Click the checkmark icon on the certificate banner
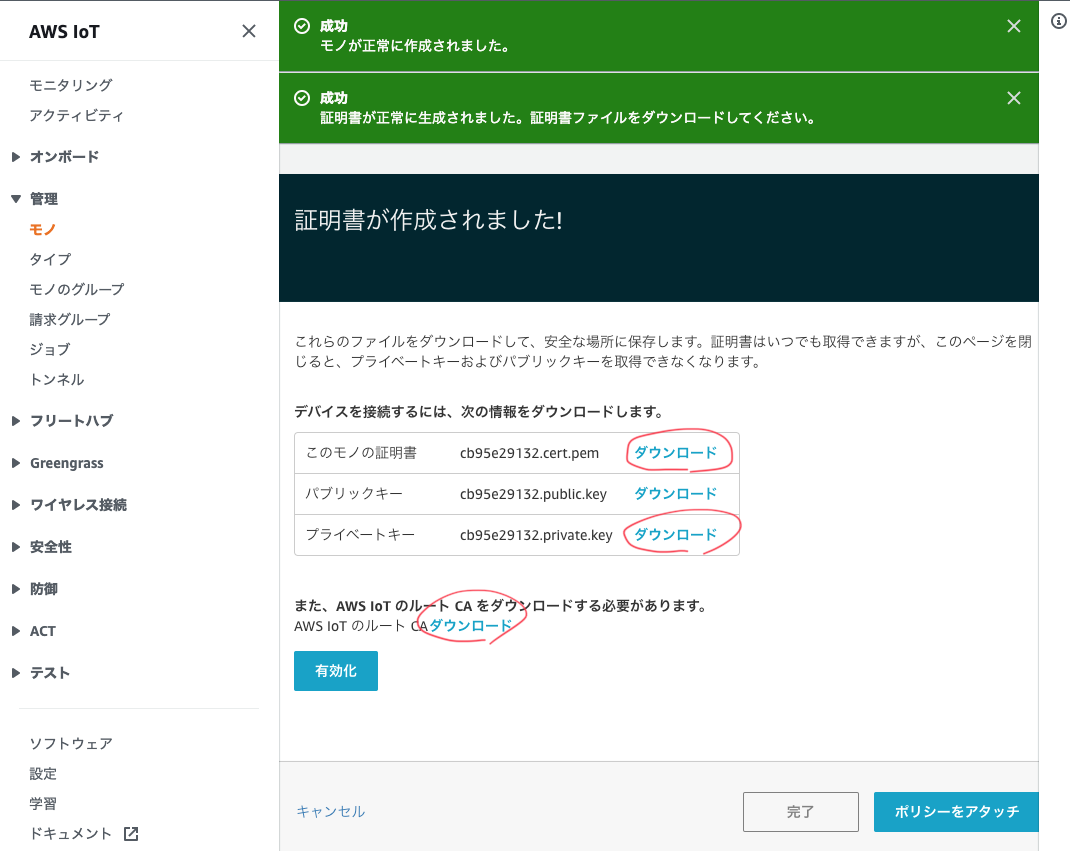 click(x=302, y=98)
